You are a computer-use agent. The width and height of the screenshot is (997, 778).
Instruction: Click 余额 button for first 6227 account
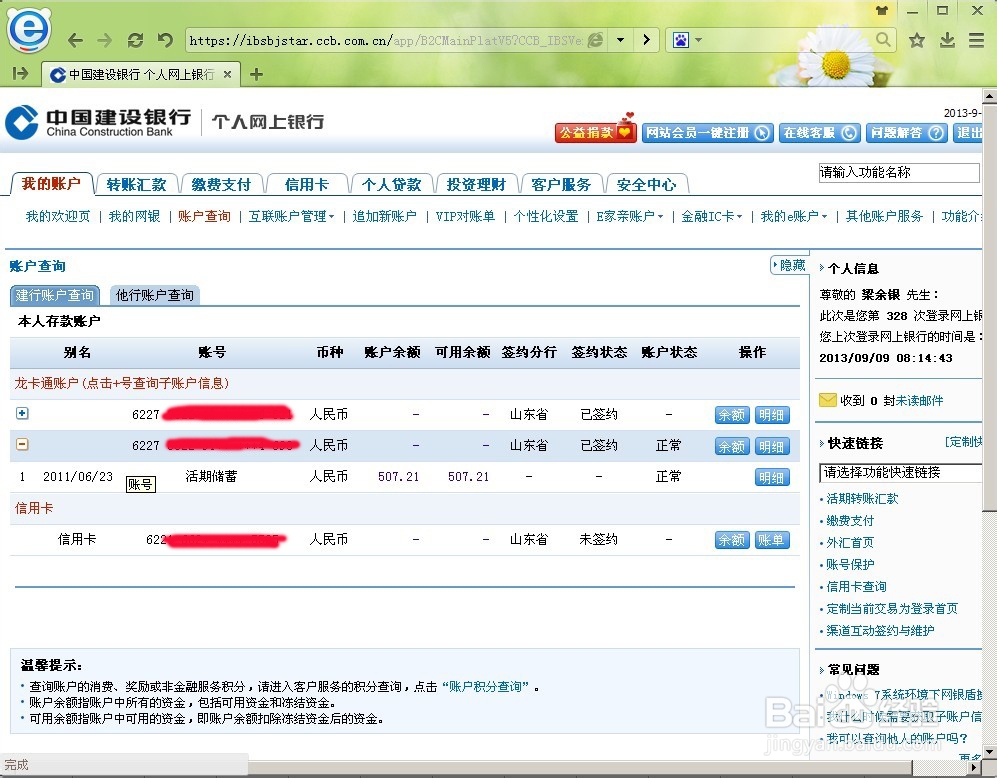(732, 415)
